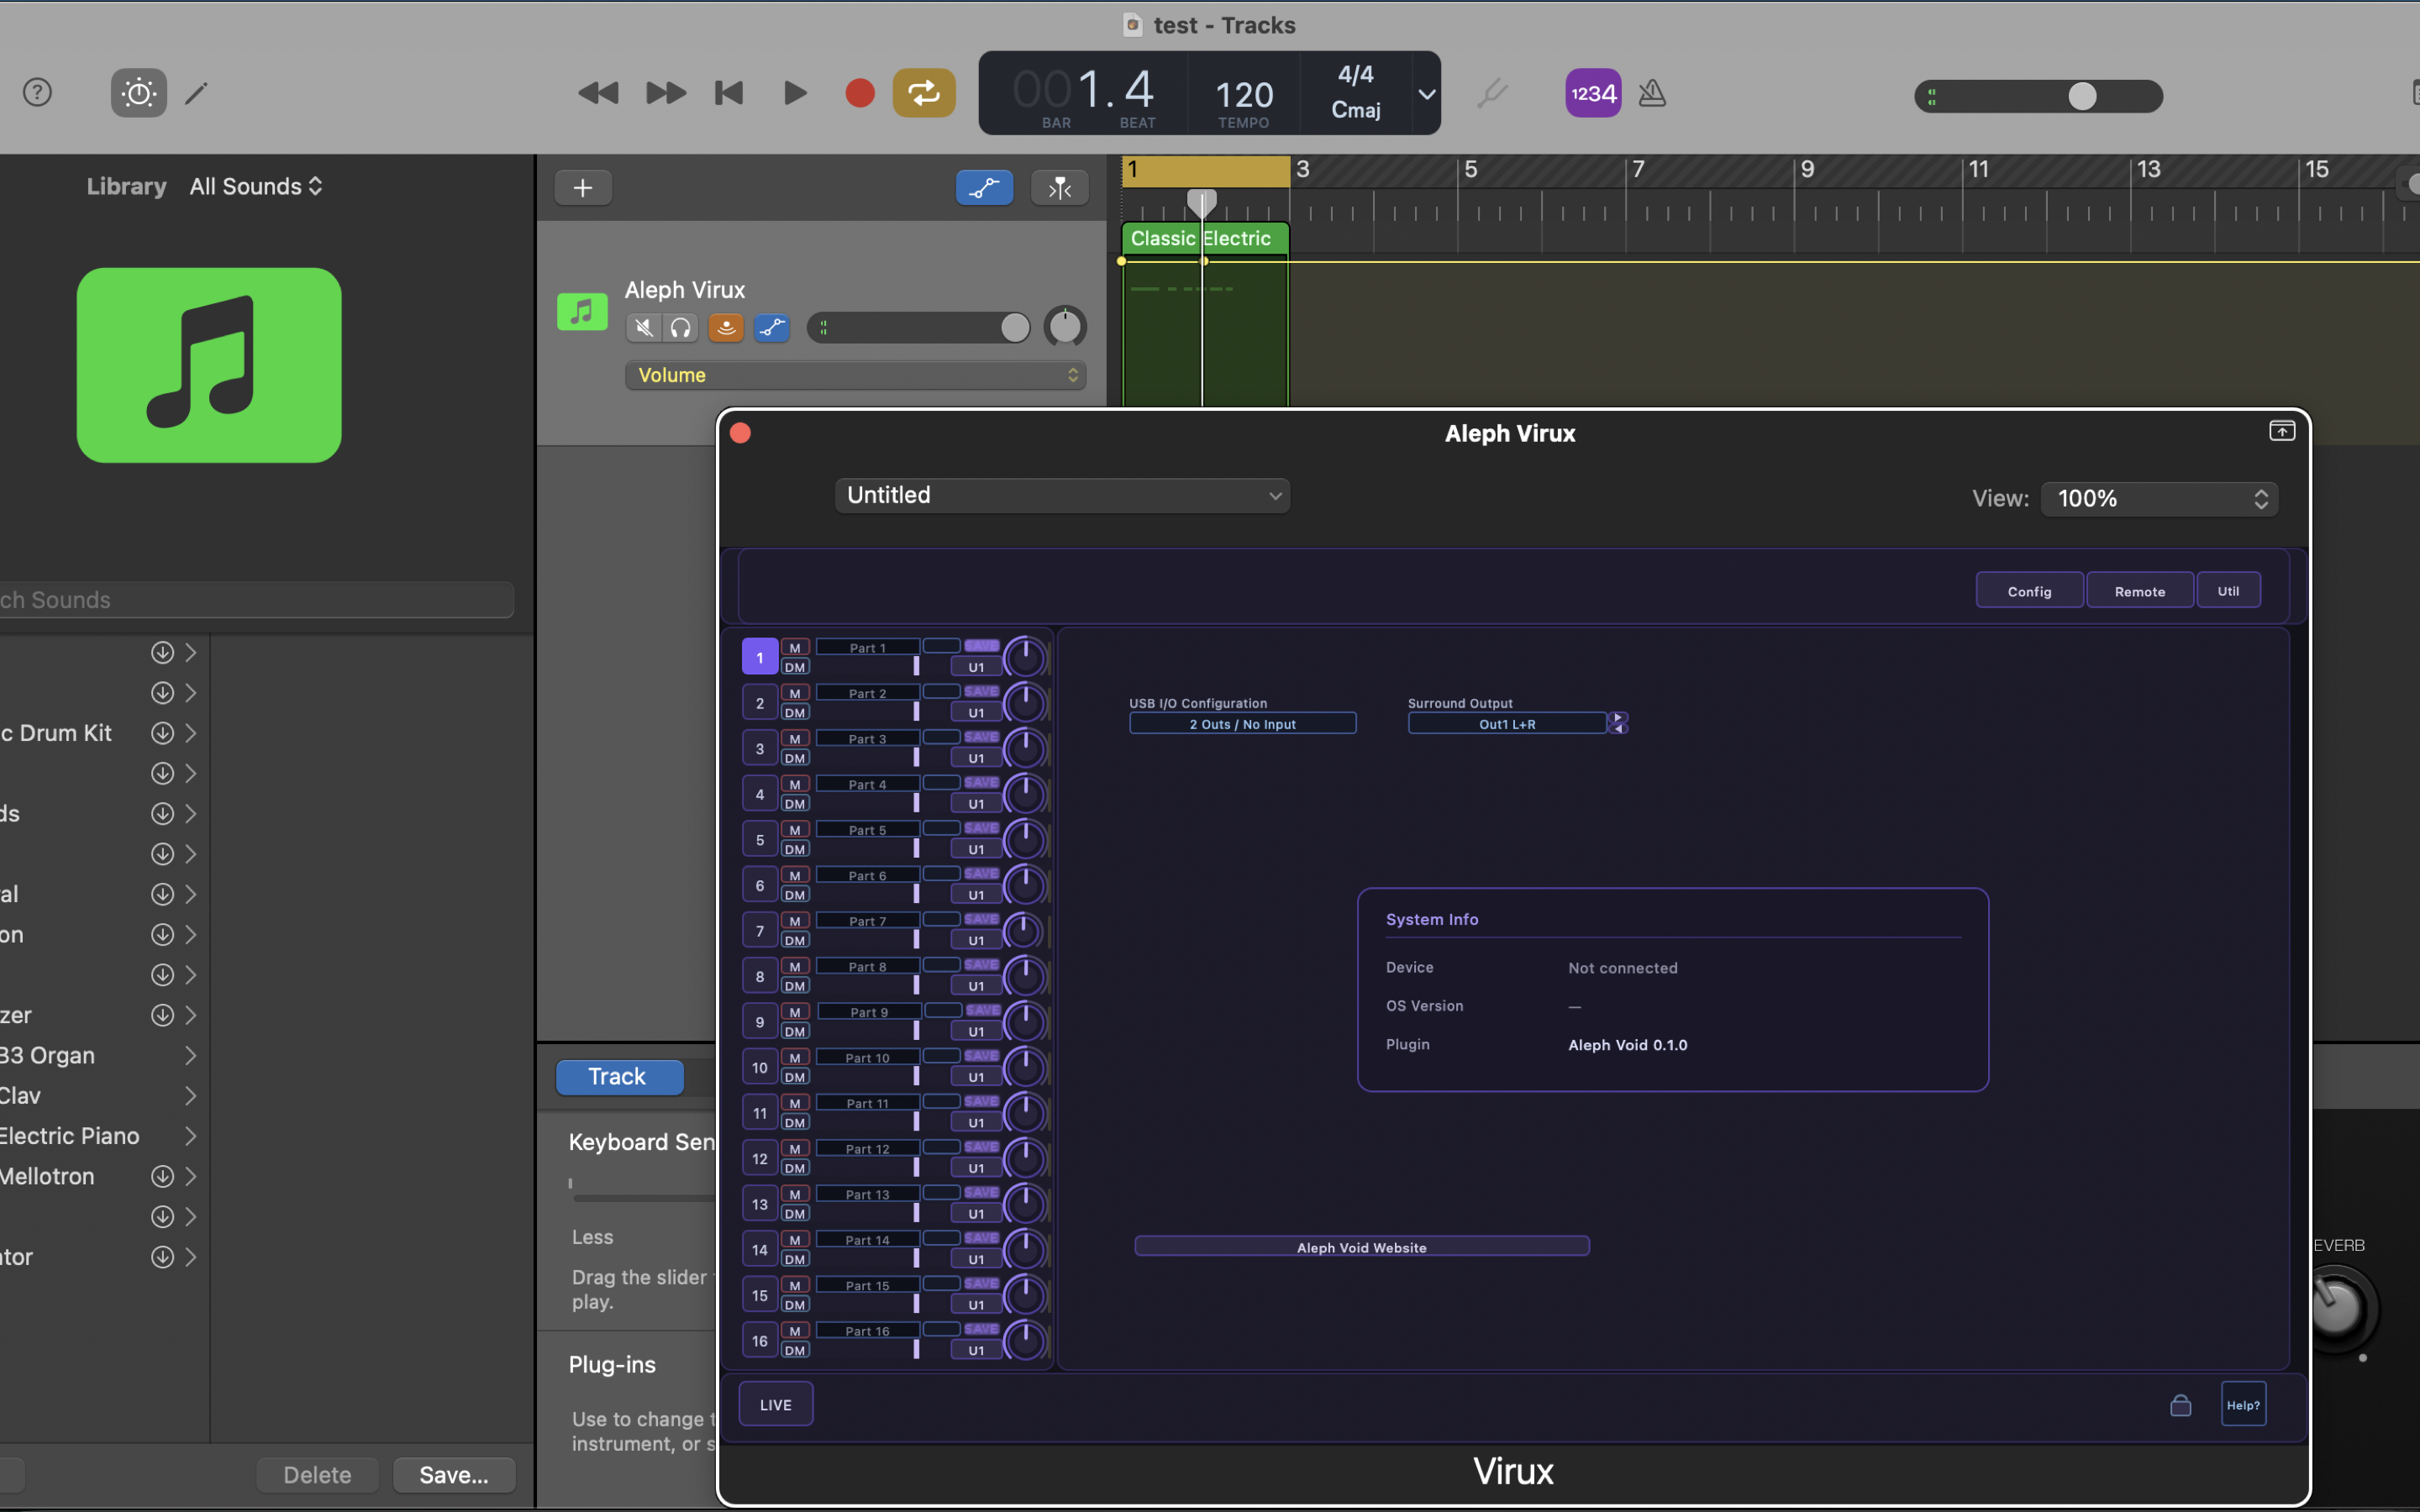
Task: Click the Delete button in Library
Action: (317, 1475)
